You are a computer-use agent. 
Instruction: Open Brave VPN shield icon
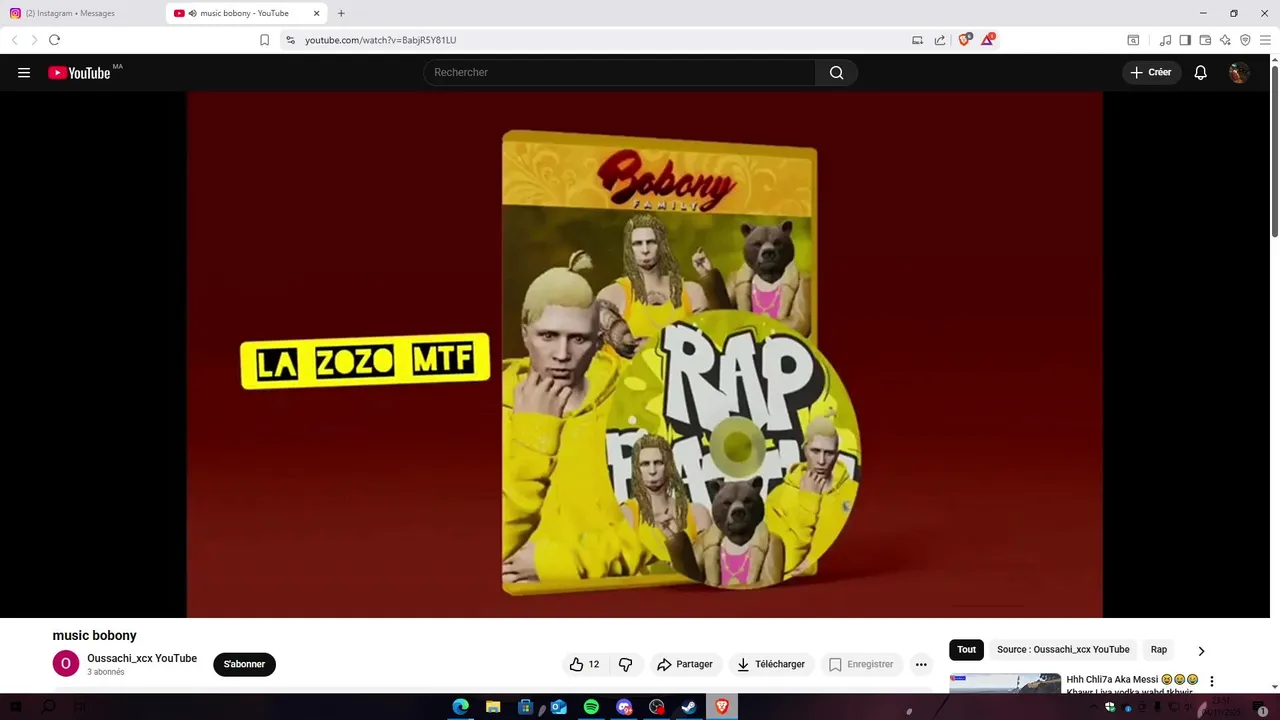1245,40
